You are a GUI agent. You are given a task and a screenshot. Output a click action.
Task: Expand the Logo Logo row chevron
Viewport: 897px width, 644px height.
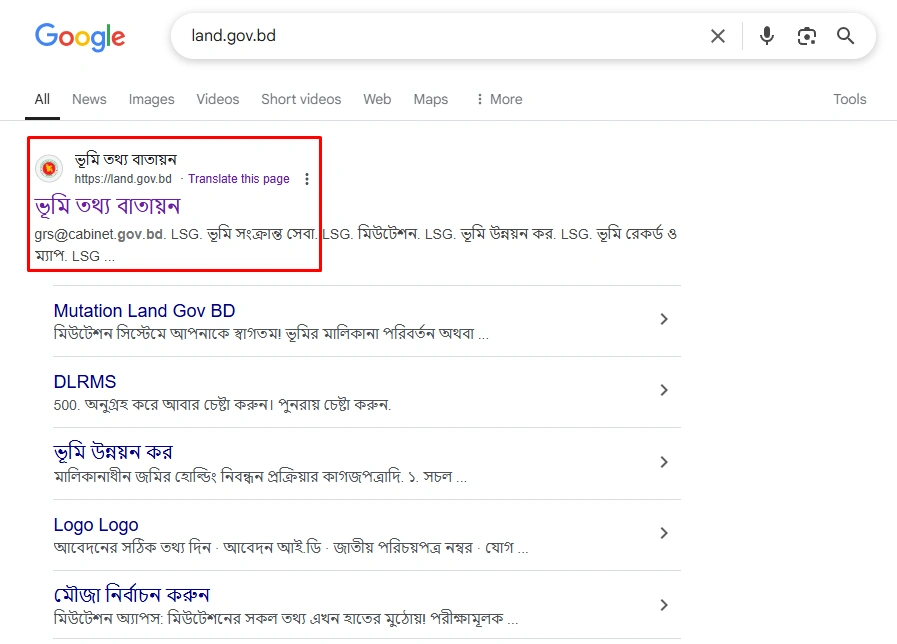[x=664, y=533]
